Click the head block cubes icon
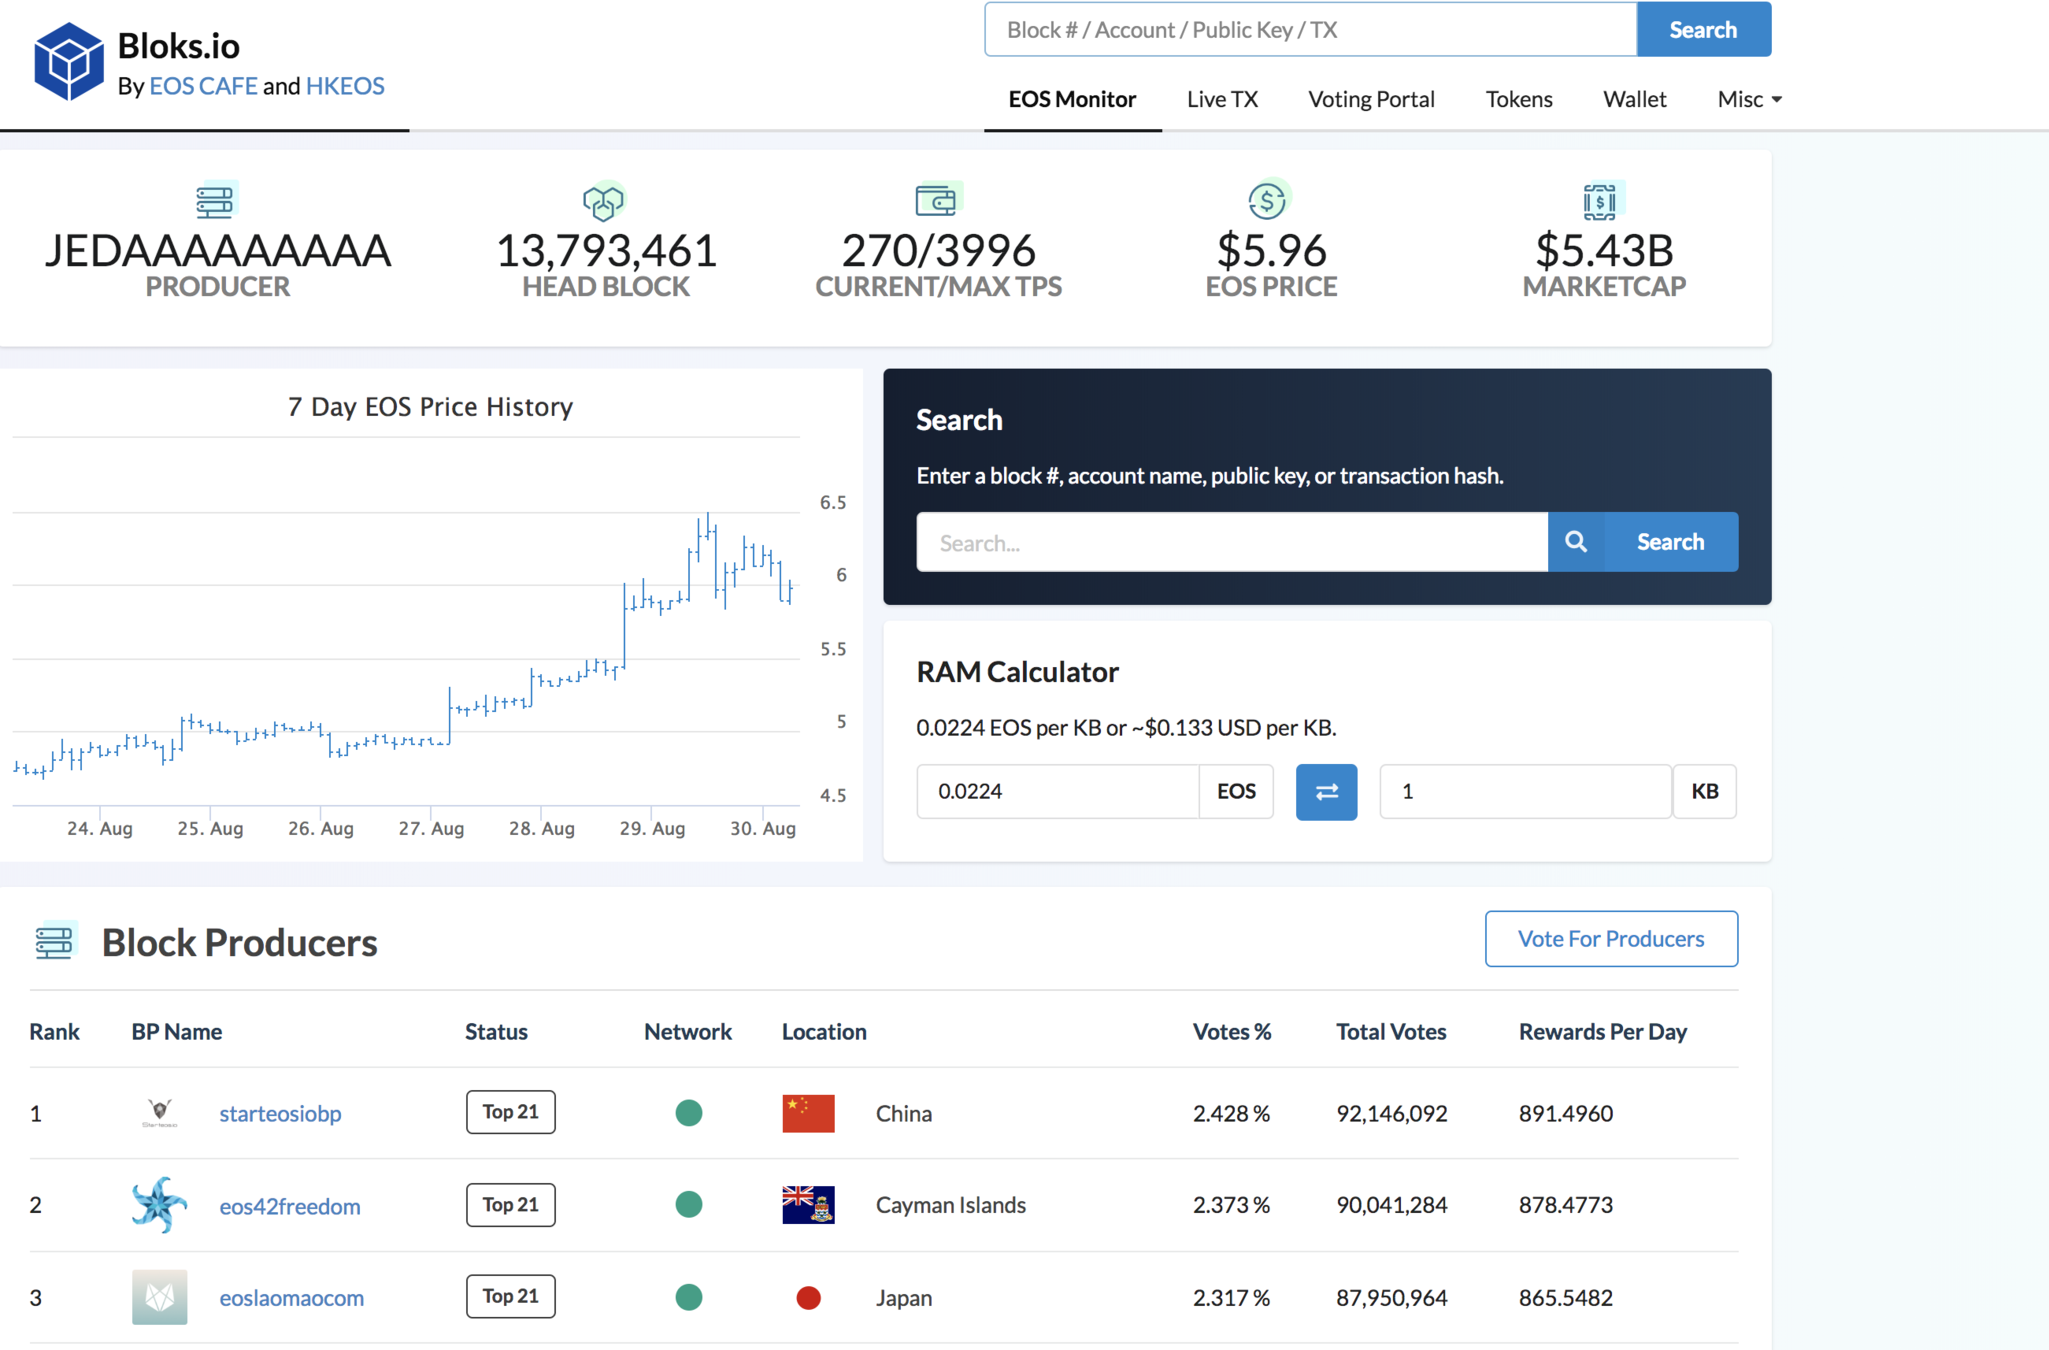The width and height of the screenshot is (2049, 1350). tap(603, 202)
